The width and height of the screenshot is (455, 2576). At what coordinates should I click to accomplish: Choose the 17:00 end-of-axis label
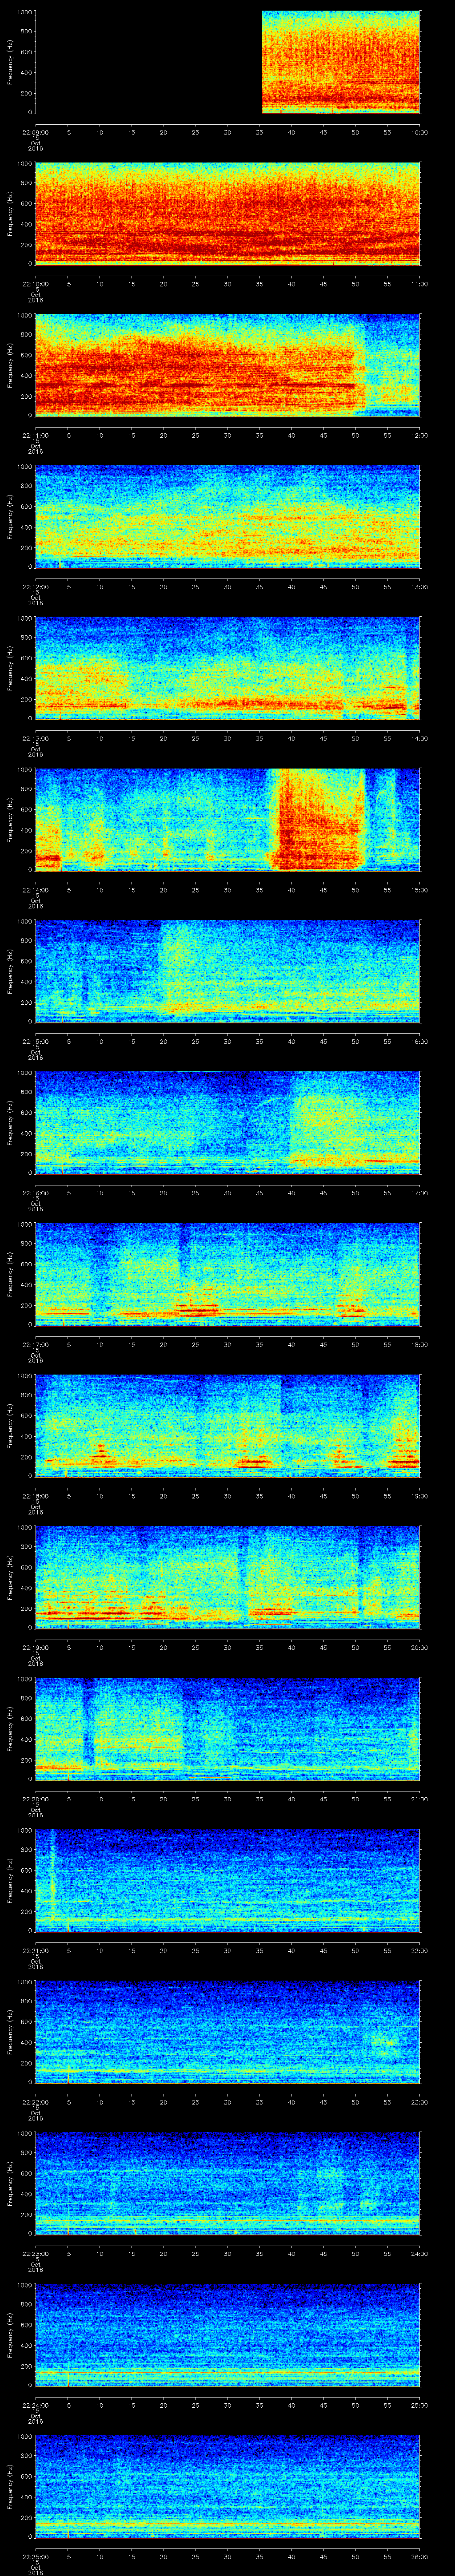(419, 1192)
